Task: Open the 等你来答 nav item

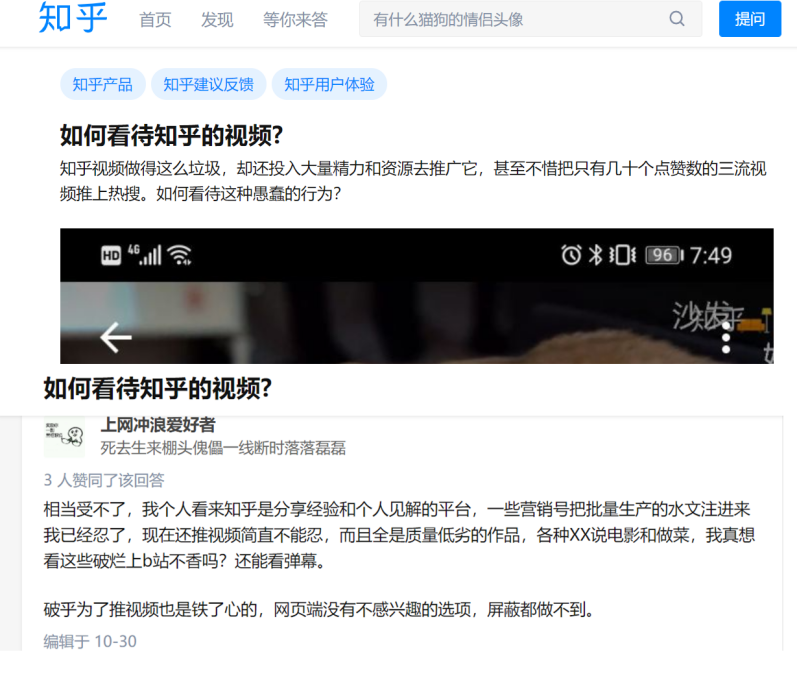Action: pos(295,20)
